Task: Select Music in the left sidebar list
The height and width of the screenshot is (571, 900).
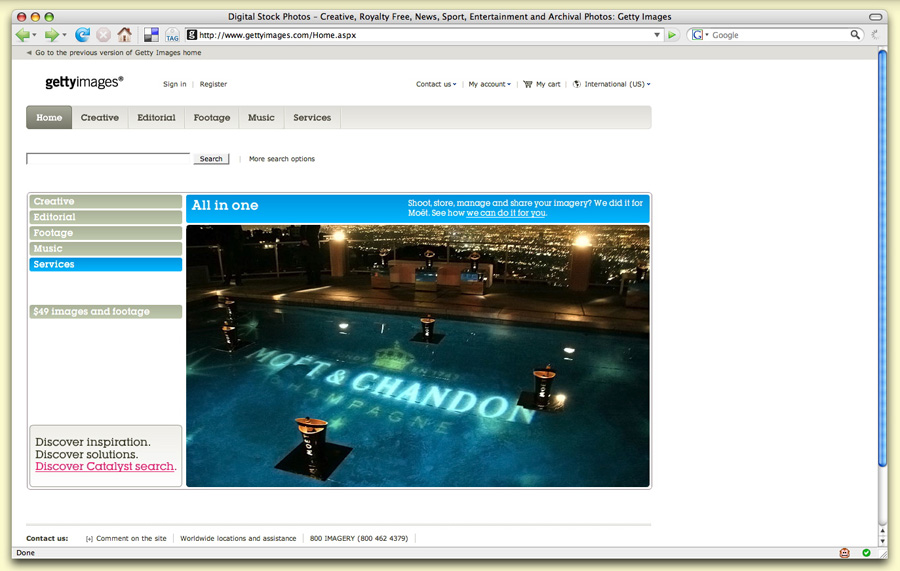Action: (105, 249)
